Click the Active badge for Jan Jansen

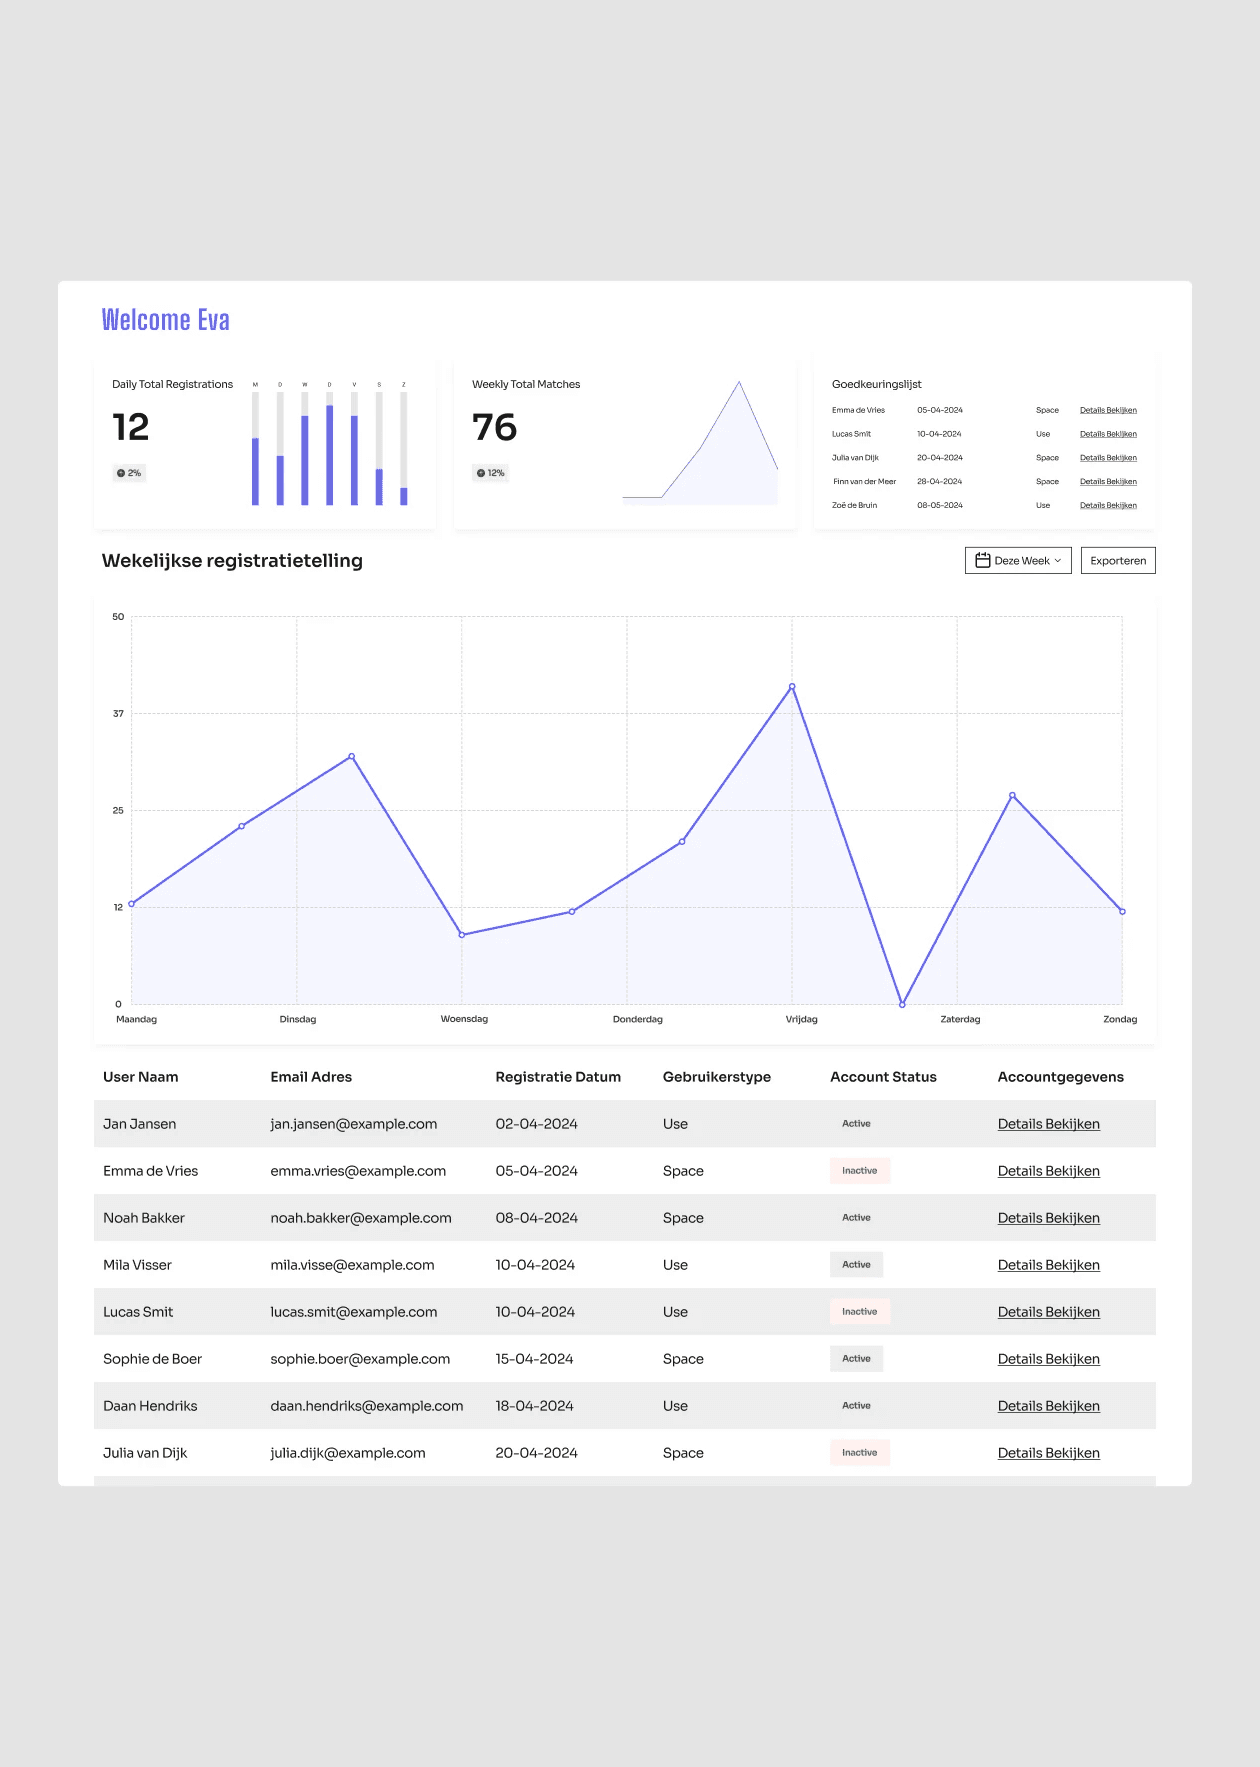tap(856, 1124)
